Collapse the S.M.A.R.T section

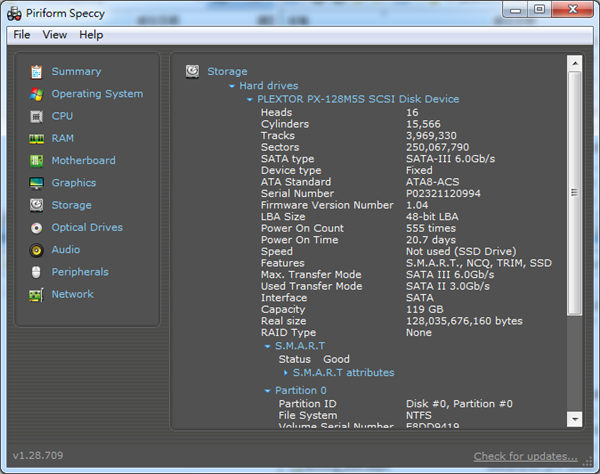(x=267, y=346)
